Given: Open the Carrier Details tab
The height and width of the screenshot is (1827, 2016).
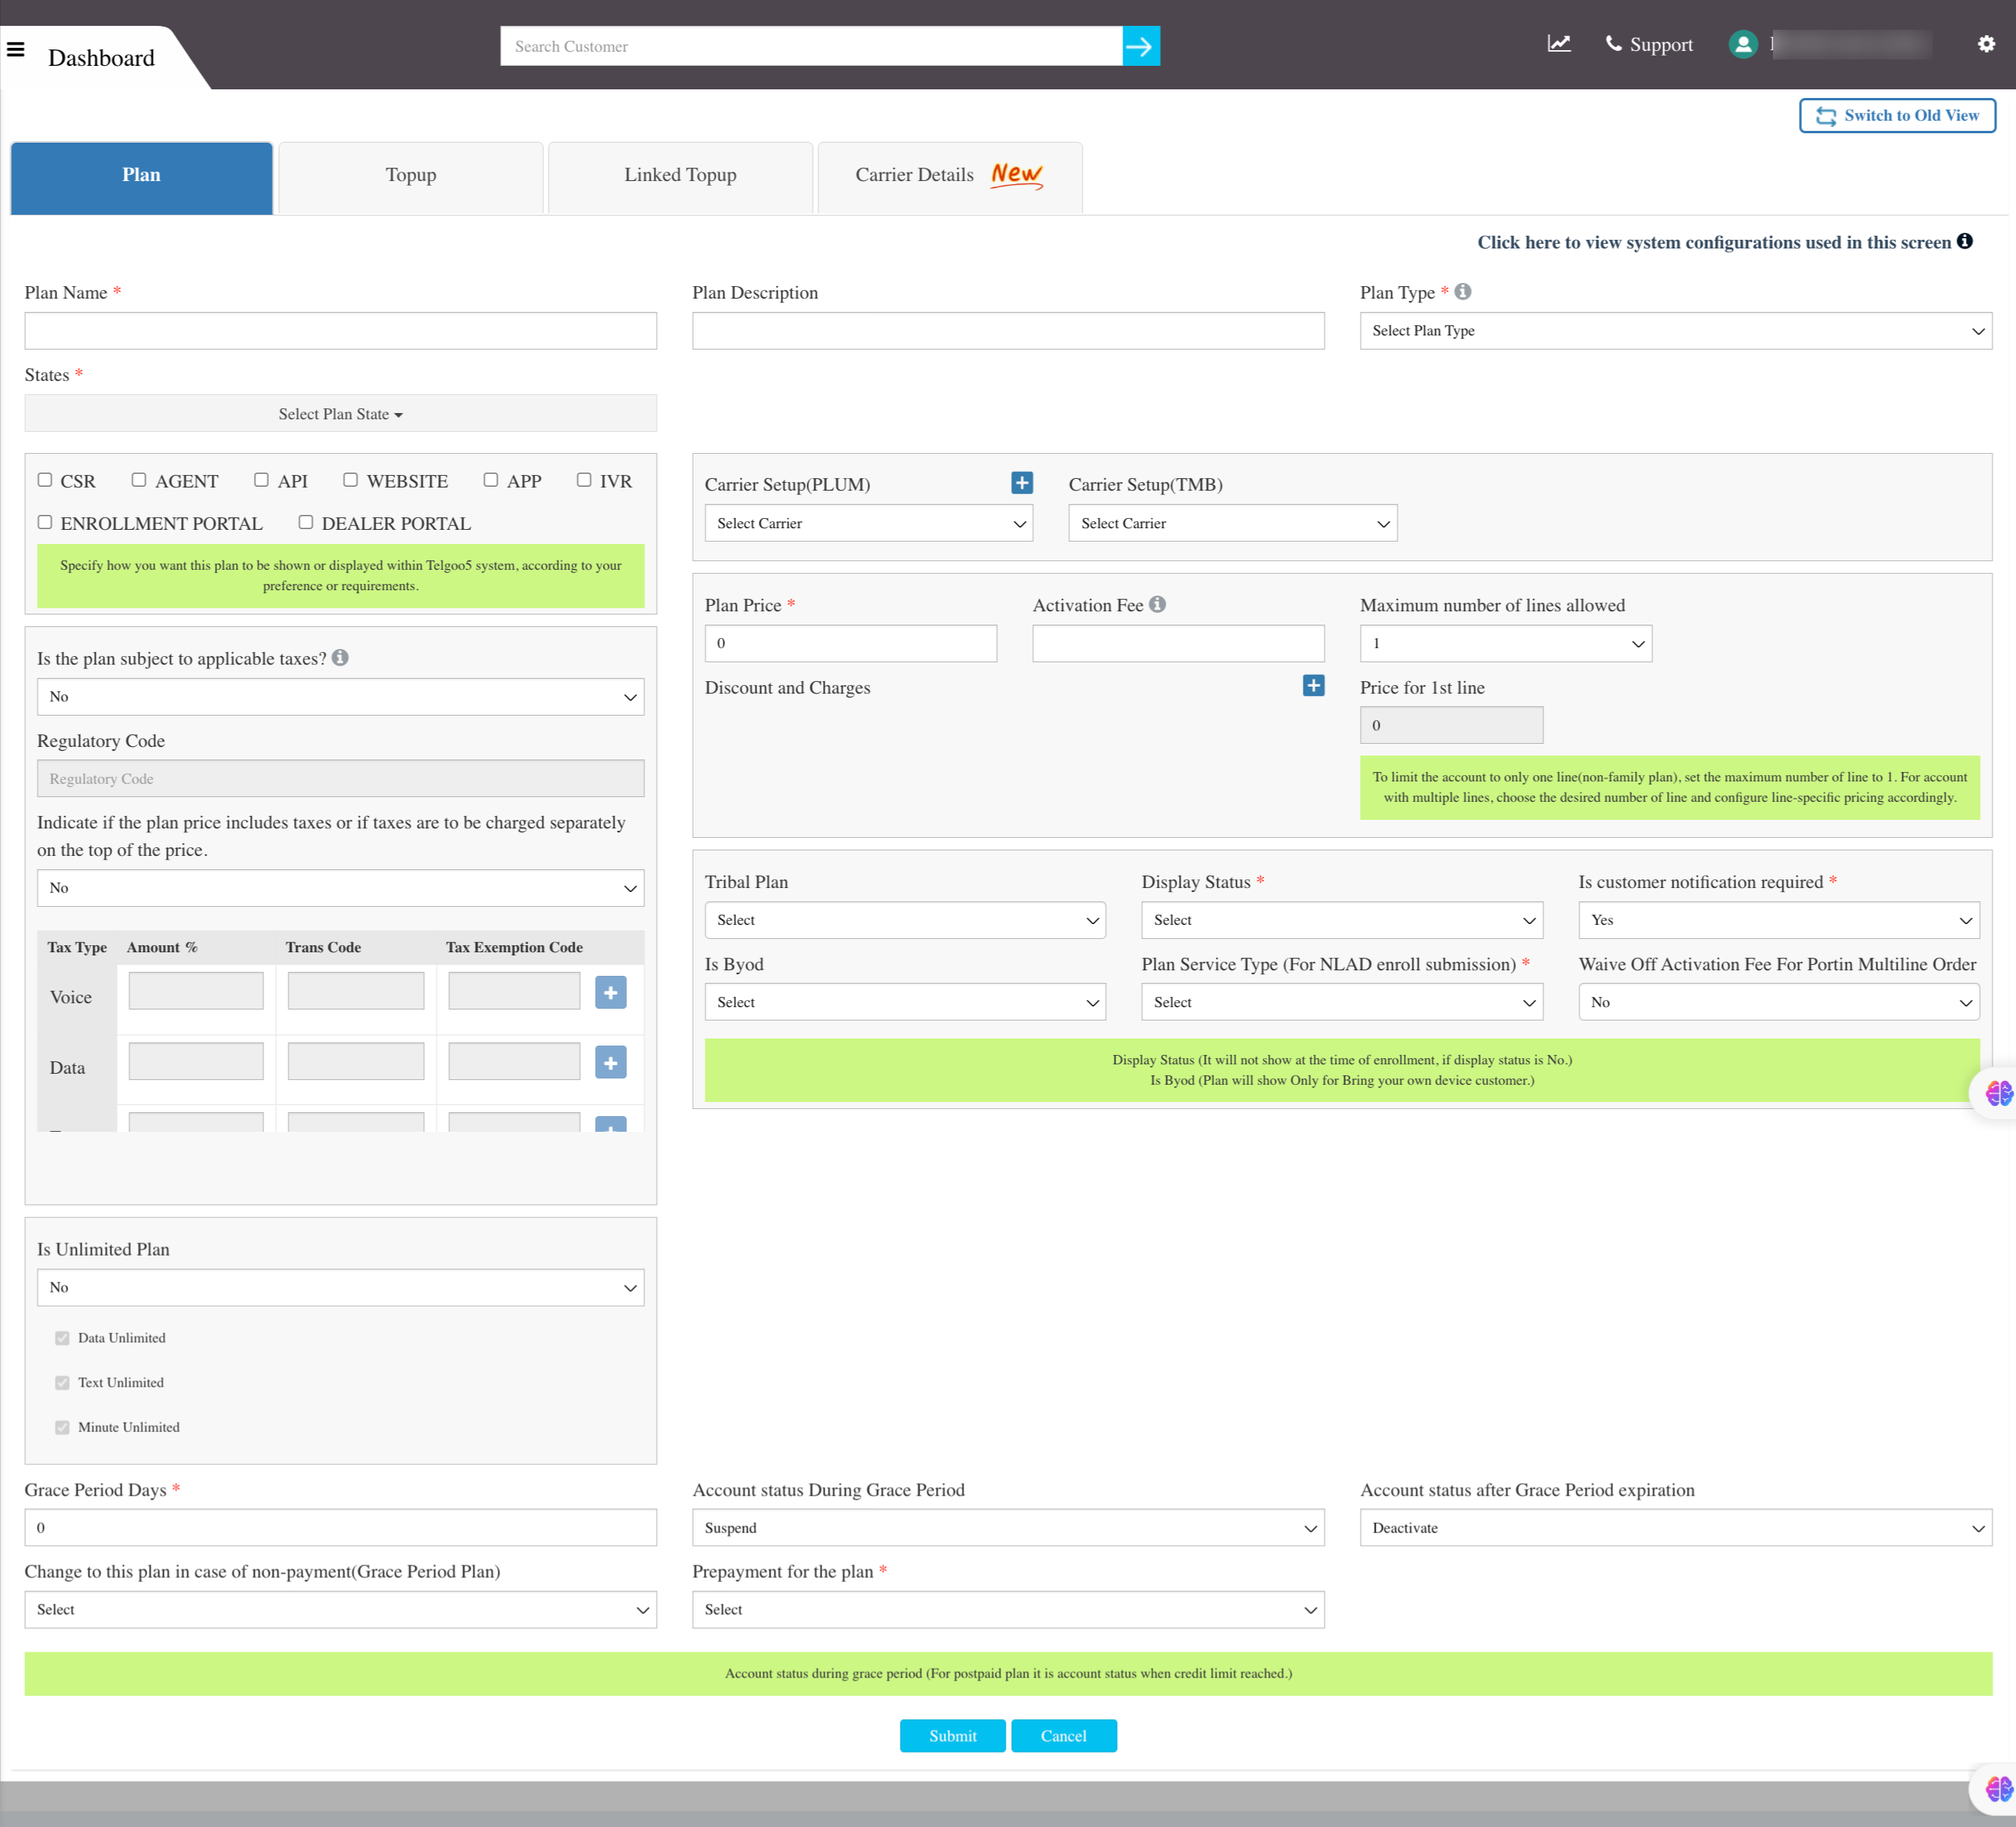Looking at the screenshot, I should point(949,176).
